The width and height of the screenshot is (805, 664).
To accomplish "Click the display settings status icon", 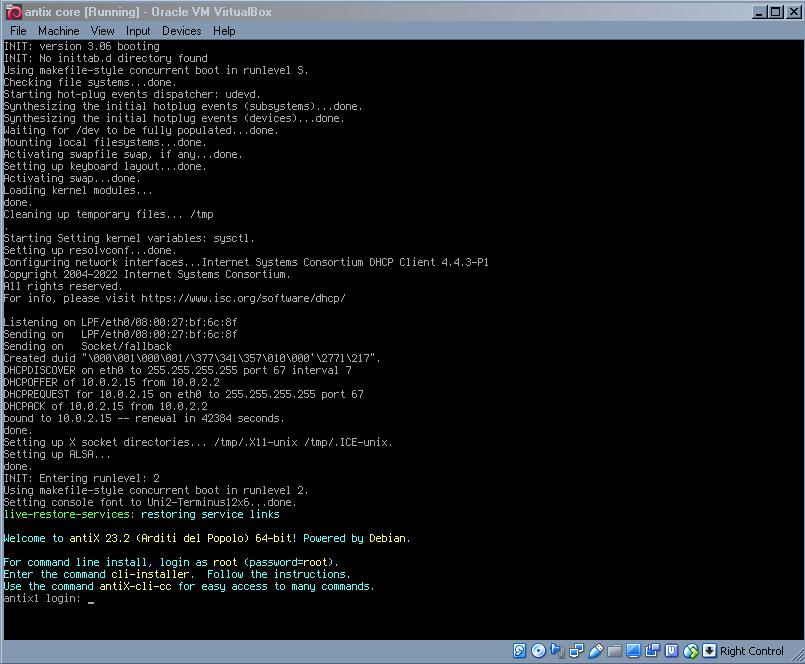I will (x=633, y=651).
